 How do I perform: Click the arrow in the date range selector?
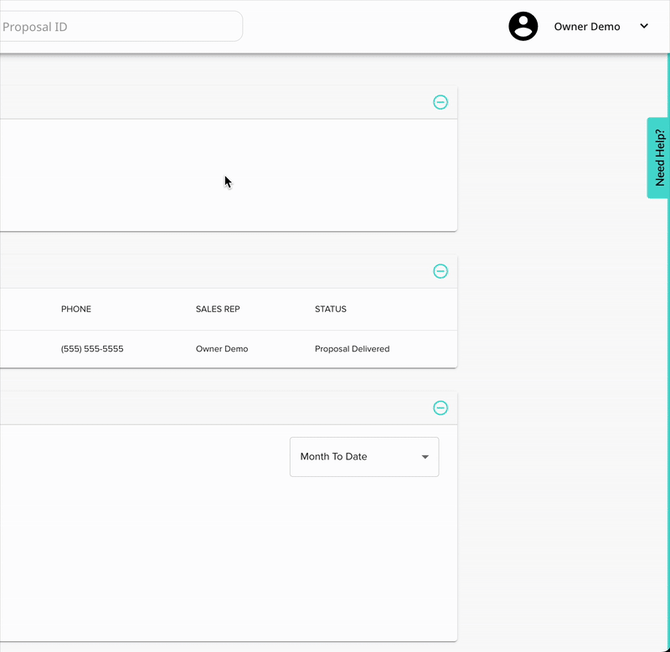[425, 457]
